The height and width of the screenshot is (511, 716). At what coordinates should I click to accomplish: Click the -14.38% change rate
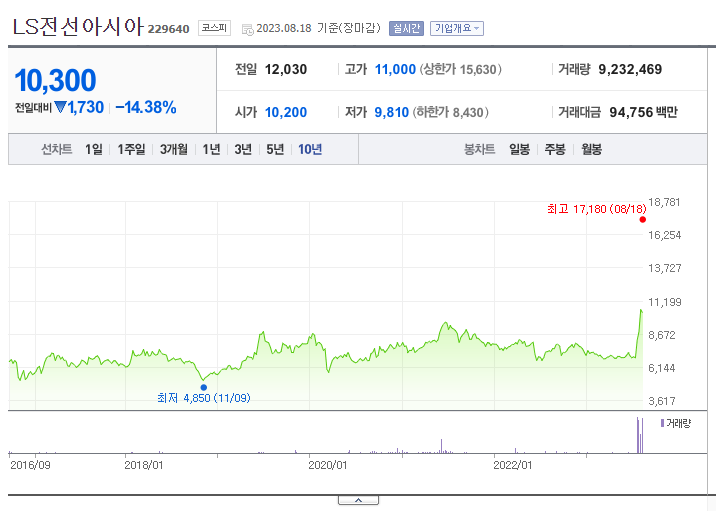[x=146, y=107]
